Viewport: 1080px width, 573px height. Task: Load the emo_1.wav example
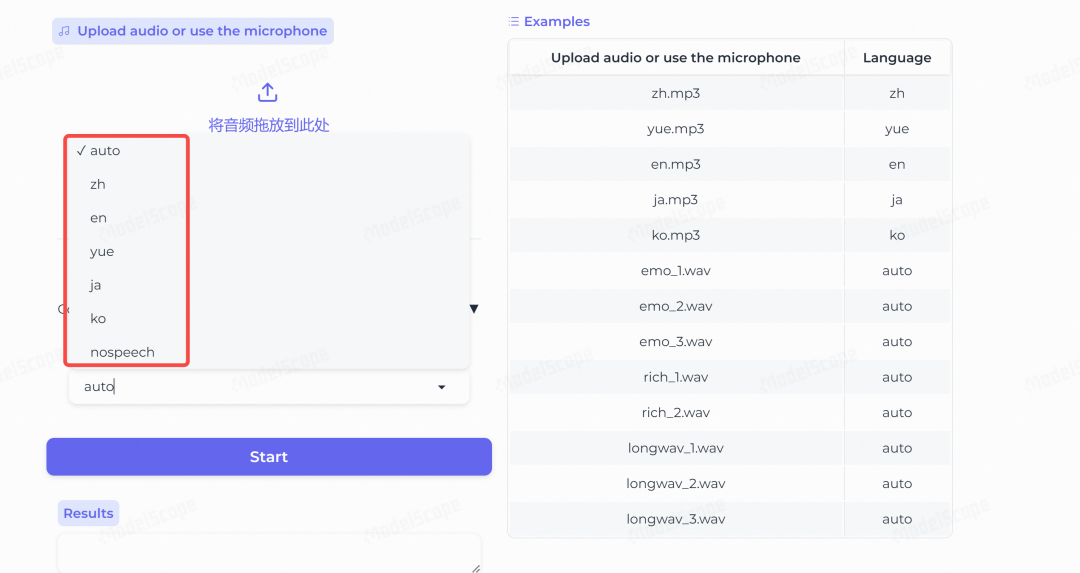pos(729,271)
